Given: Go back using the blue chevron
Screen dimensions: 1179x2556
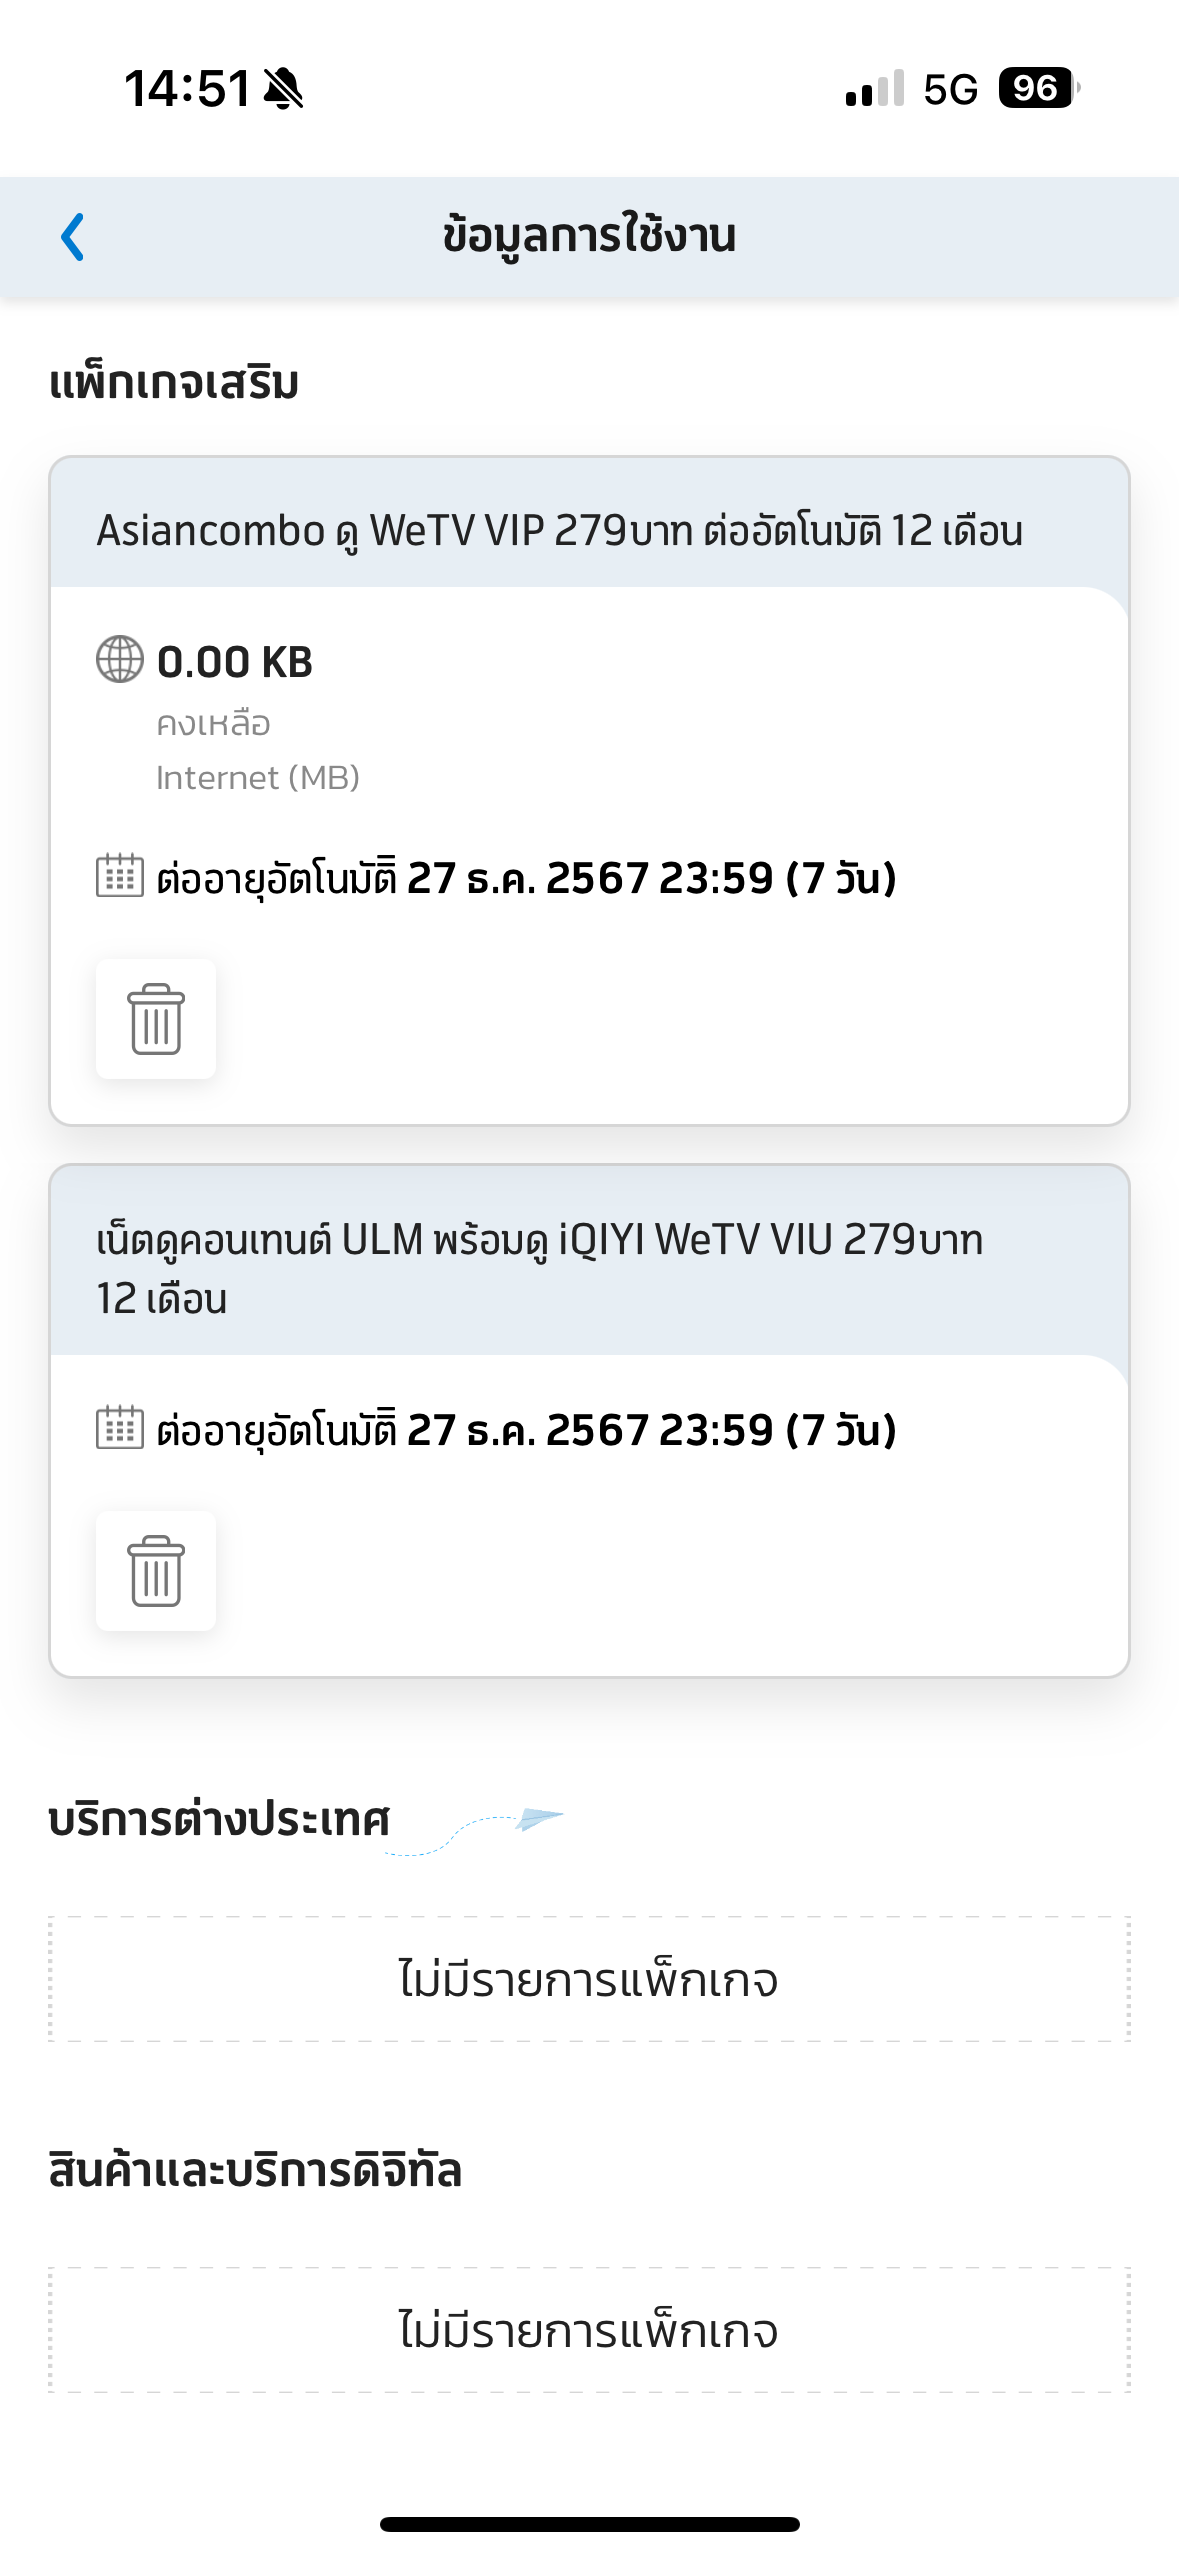Looking at the screenshot, I should point(73,237).
